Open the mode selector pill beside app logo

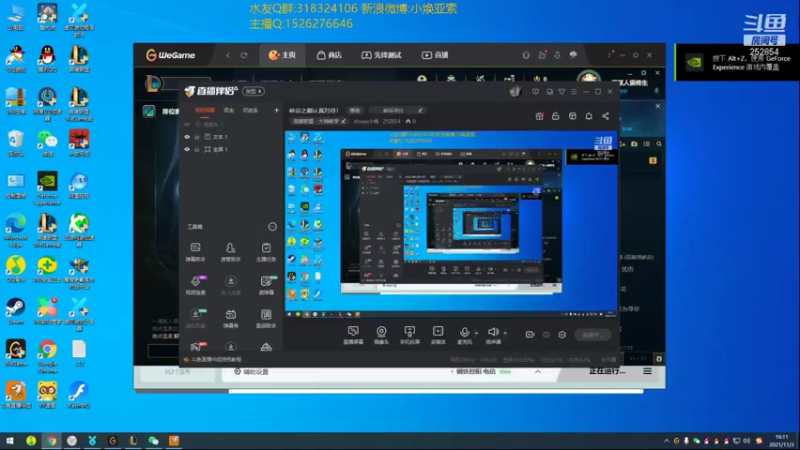click(x=253, y=91)
